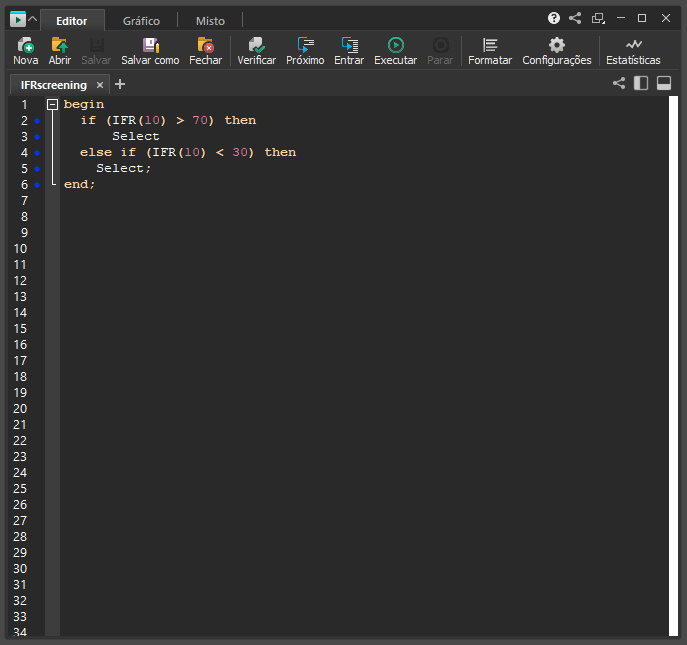Open a file with Abrir
This screenshot has height=645, width=687.
pos(60,51)
